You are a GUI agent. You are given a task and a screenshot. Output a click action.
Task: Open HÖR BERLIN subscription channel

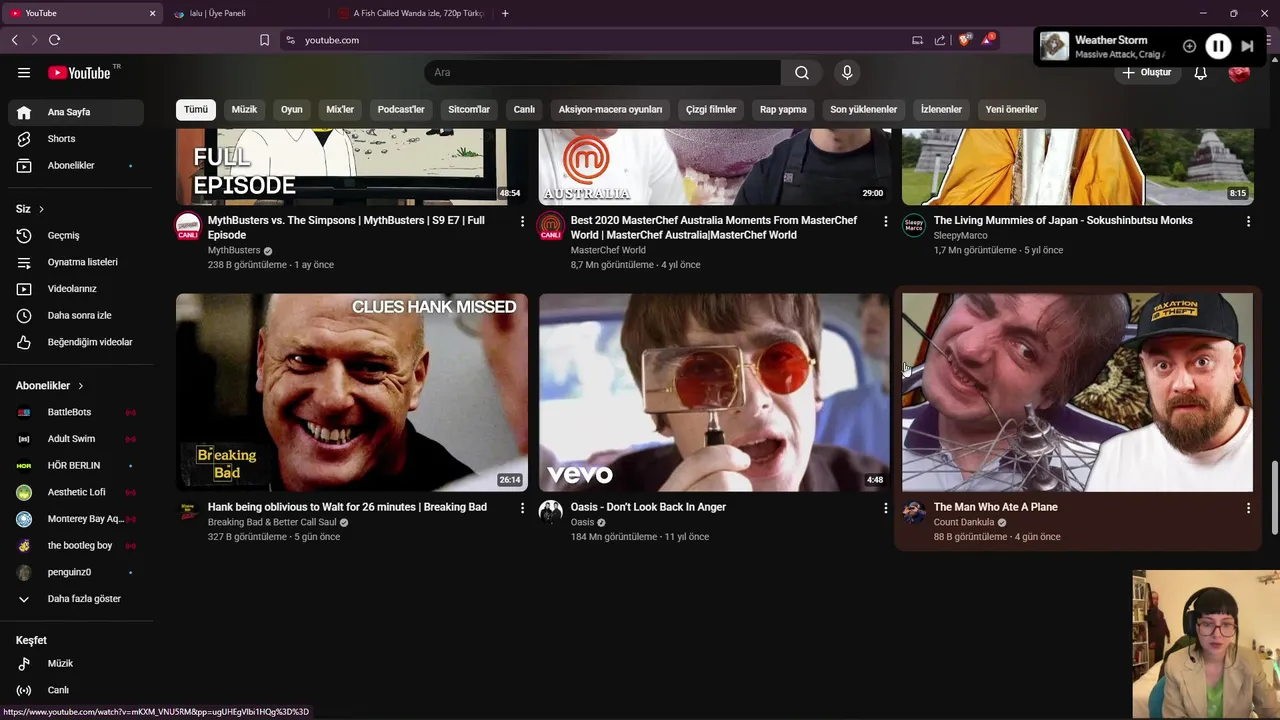point(75,465)
